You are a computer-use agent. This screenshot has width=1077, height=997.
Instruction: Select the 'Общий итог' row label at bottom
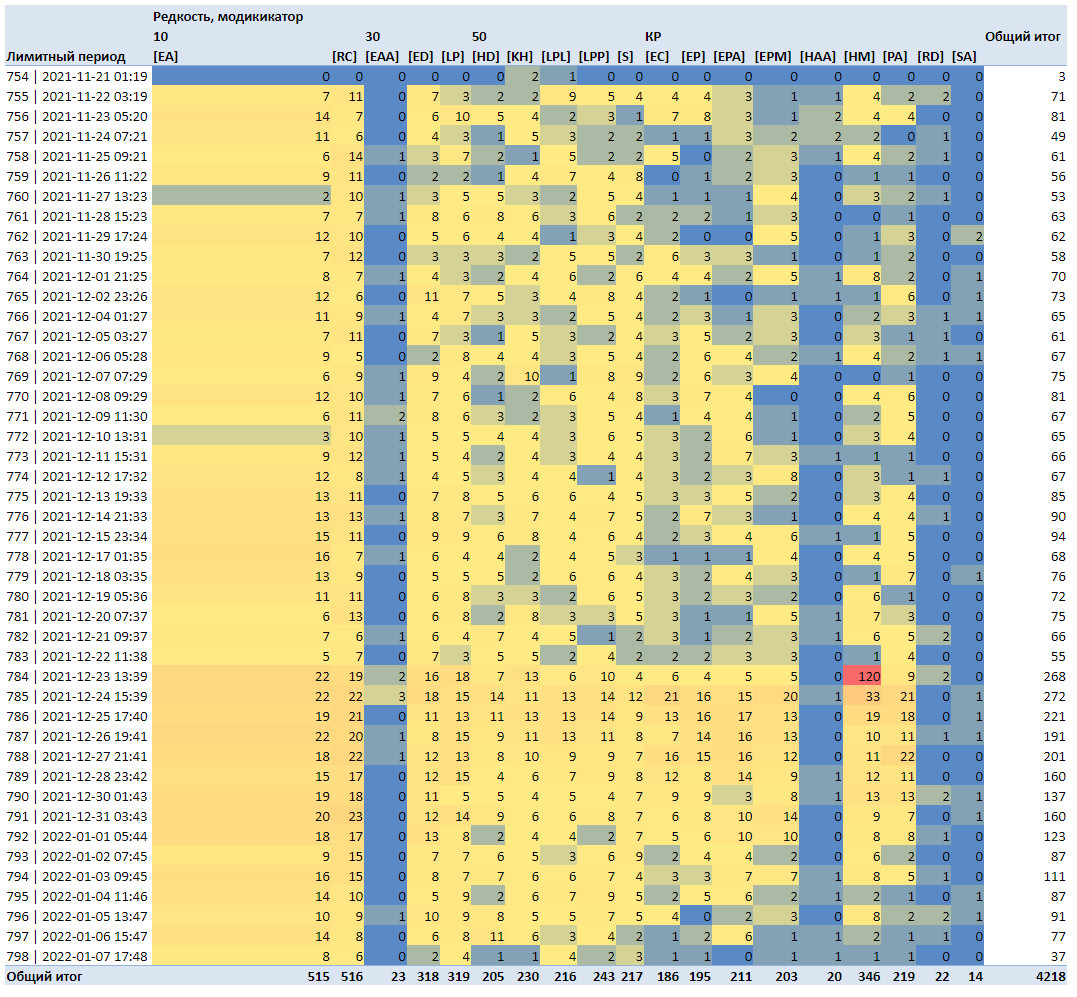pos(45,976)
